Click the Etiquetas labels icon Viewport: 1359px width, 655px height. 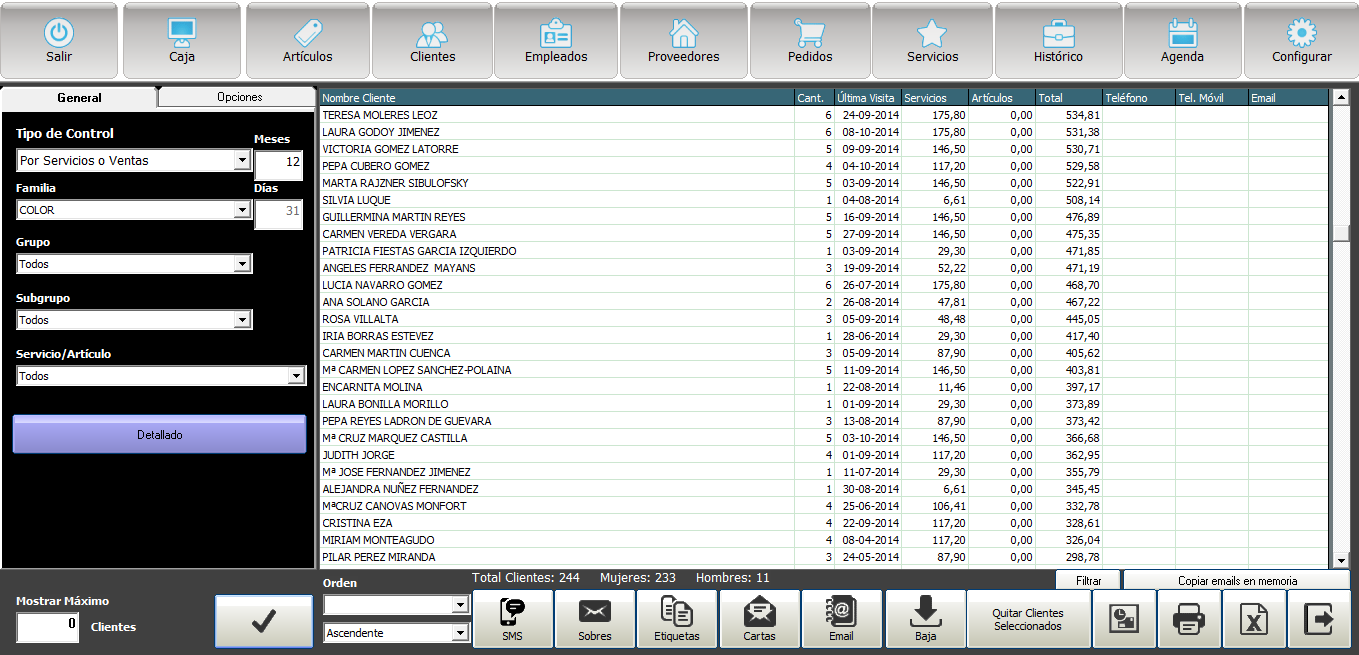(677, 619)
